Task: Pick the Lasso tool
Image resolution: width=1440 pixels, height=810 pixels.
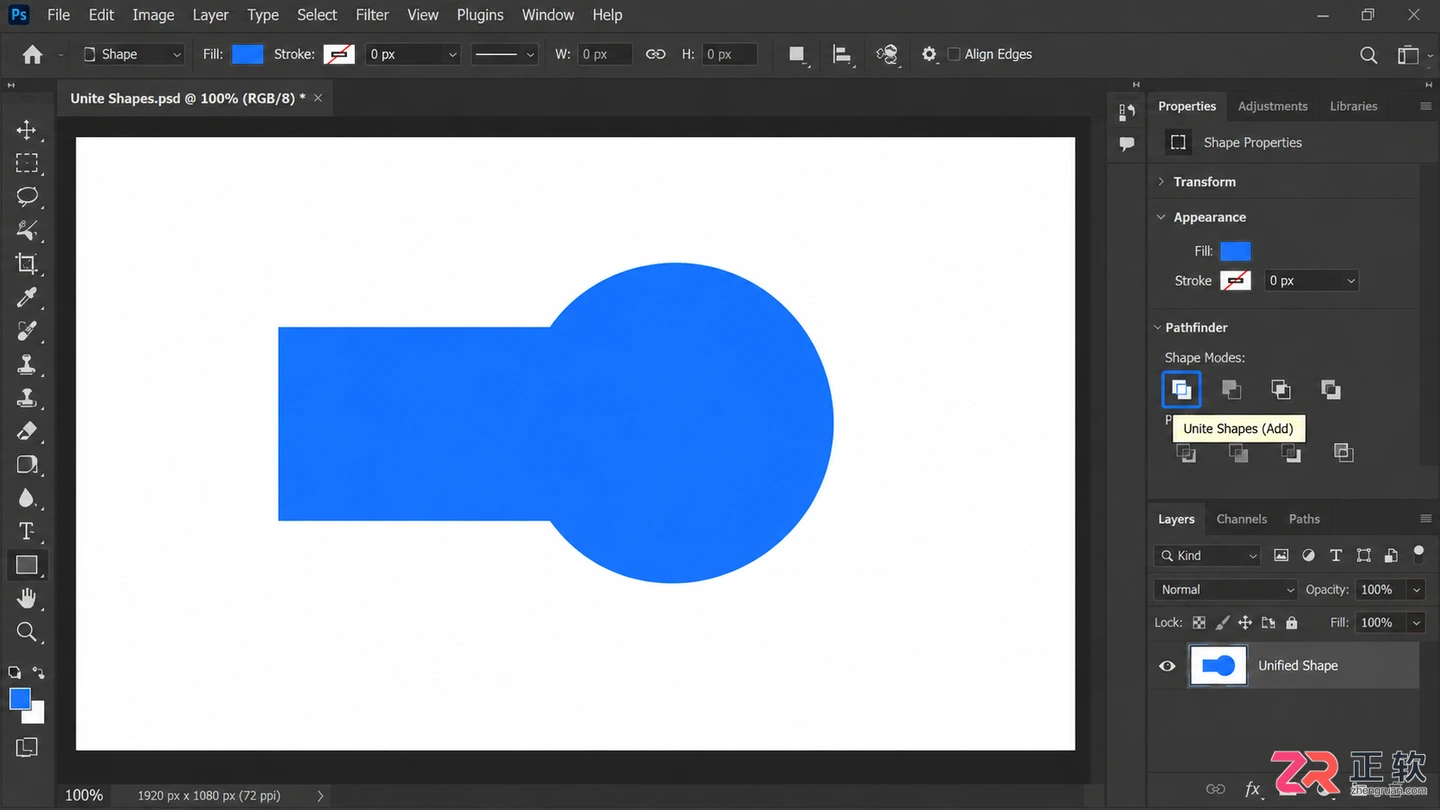Action: 27,196
